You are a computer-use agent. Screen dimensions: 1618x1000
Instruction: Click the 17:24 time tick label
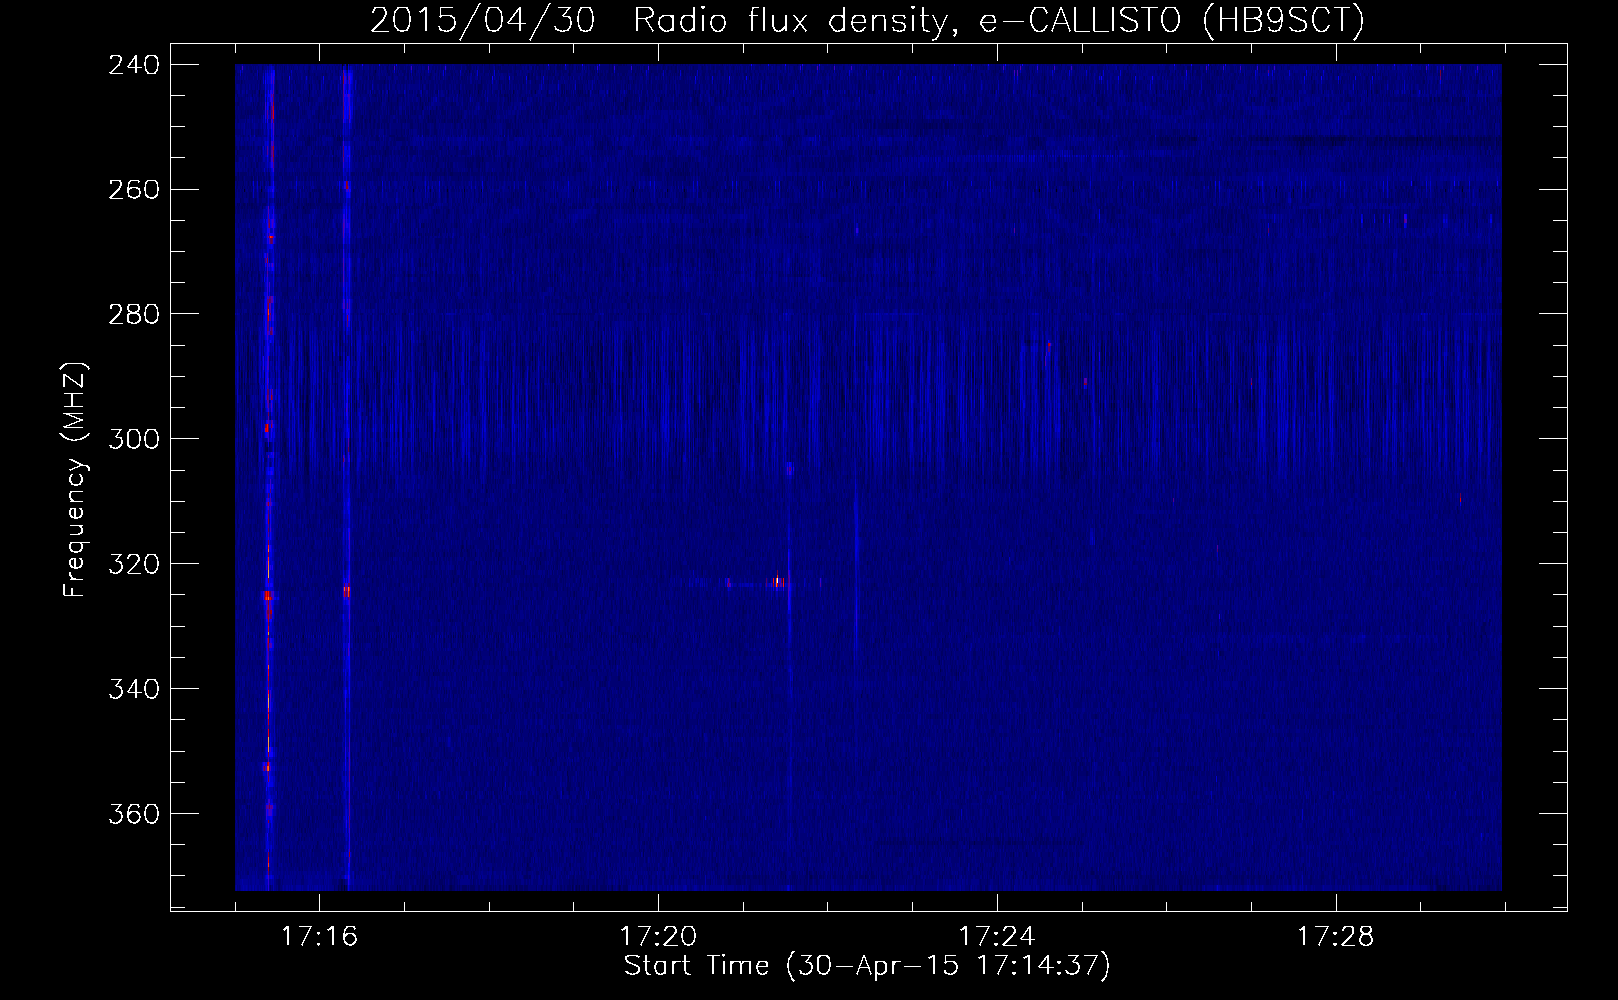(997, 937)
